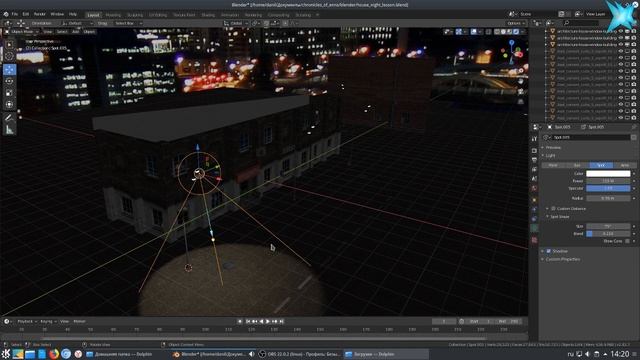Open Firefox from the taskbar
Screen dimensions: 640x360
(54, 354)
